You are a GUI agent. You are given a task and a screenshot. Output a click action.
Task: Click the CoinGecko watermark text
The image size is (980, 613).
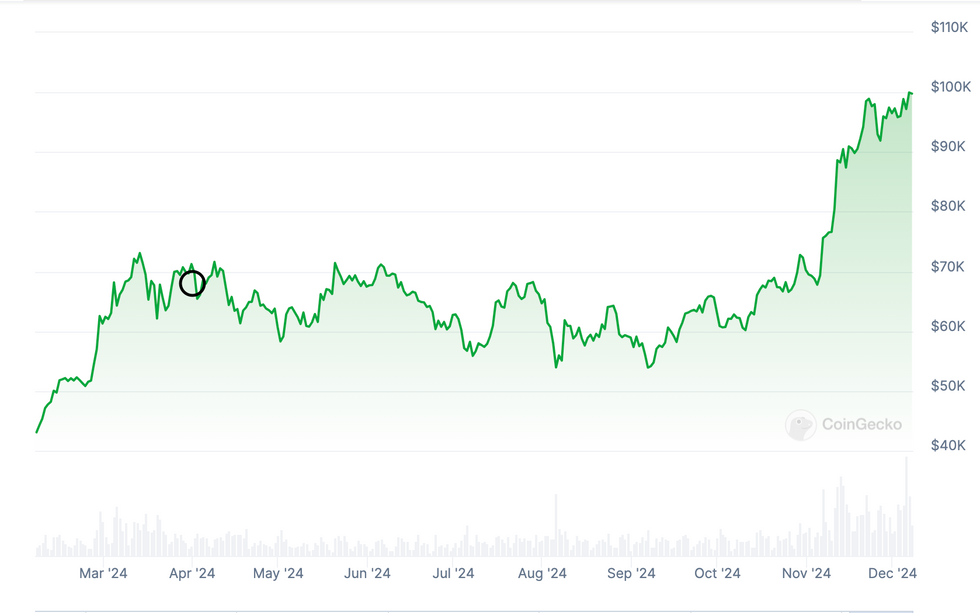[861, 425]
